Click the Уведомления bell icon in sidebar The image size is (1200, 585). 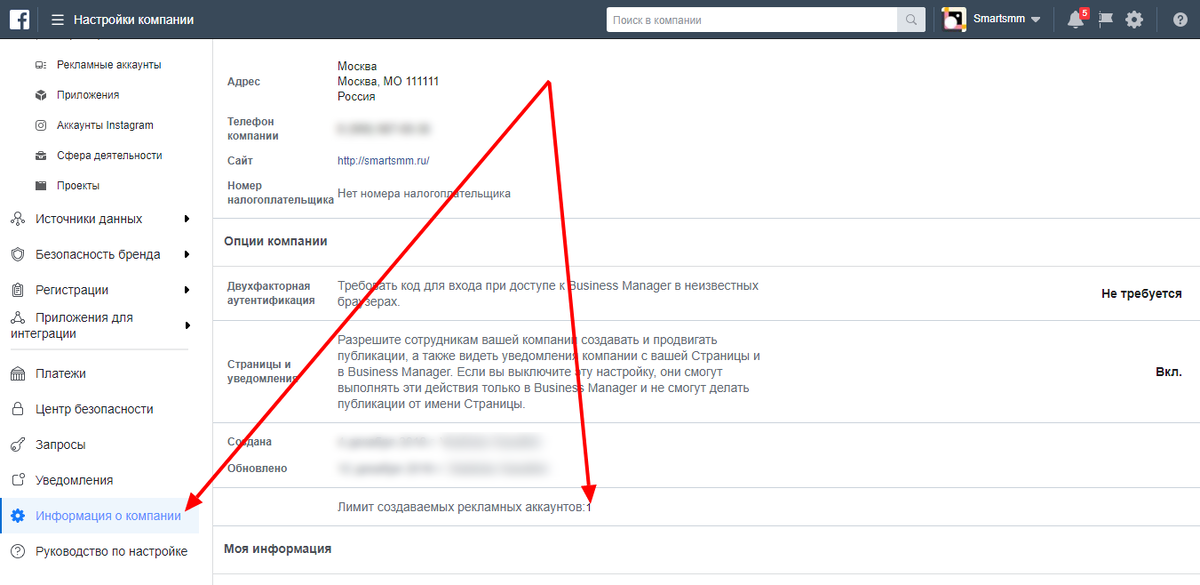17,480
